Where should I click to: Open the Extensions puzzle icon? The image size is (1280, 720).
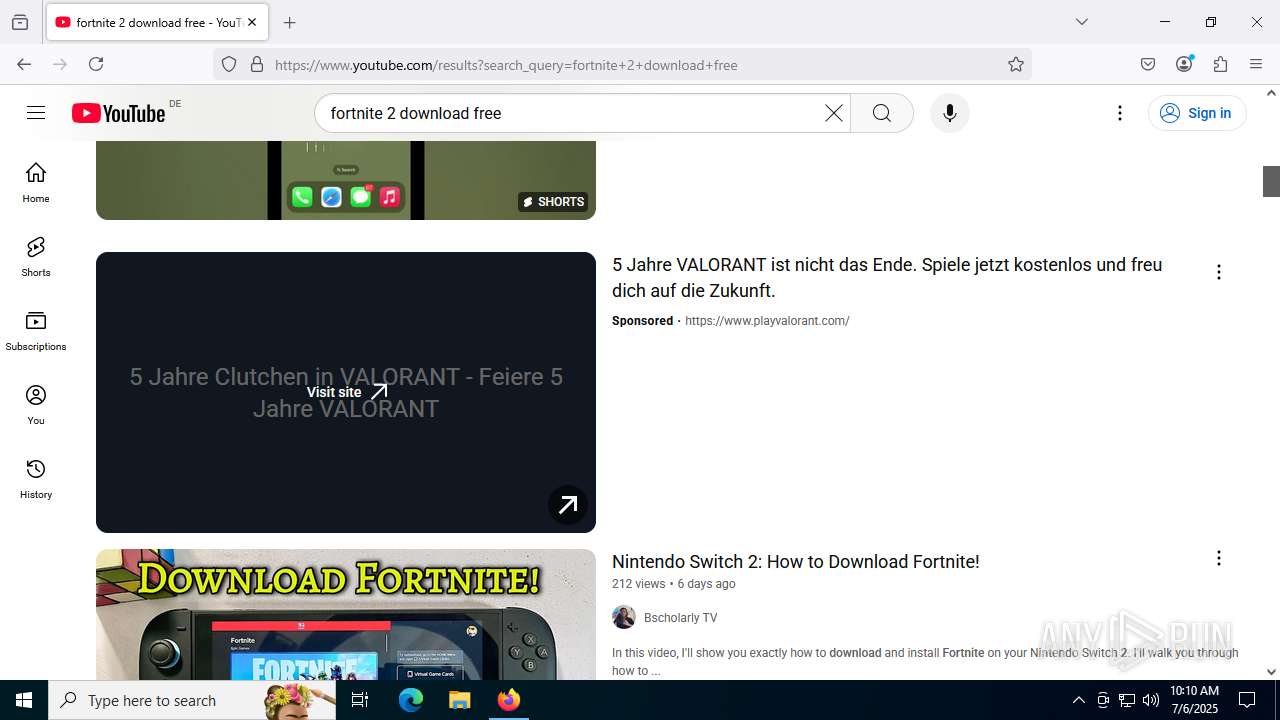[x=1220, y=64]
